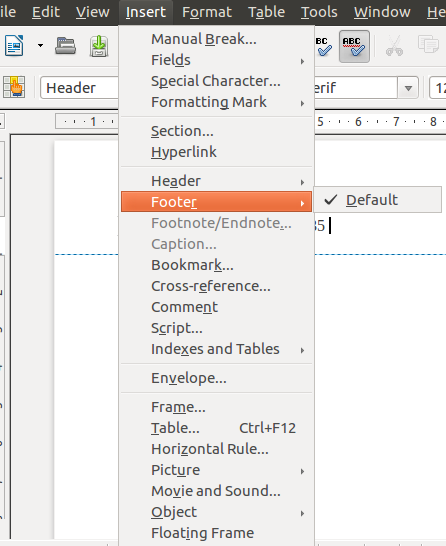Choose Manual Break from Insert menu

pos(216,39)
